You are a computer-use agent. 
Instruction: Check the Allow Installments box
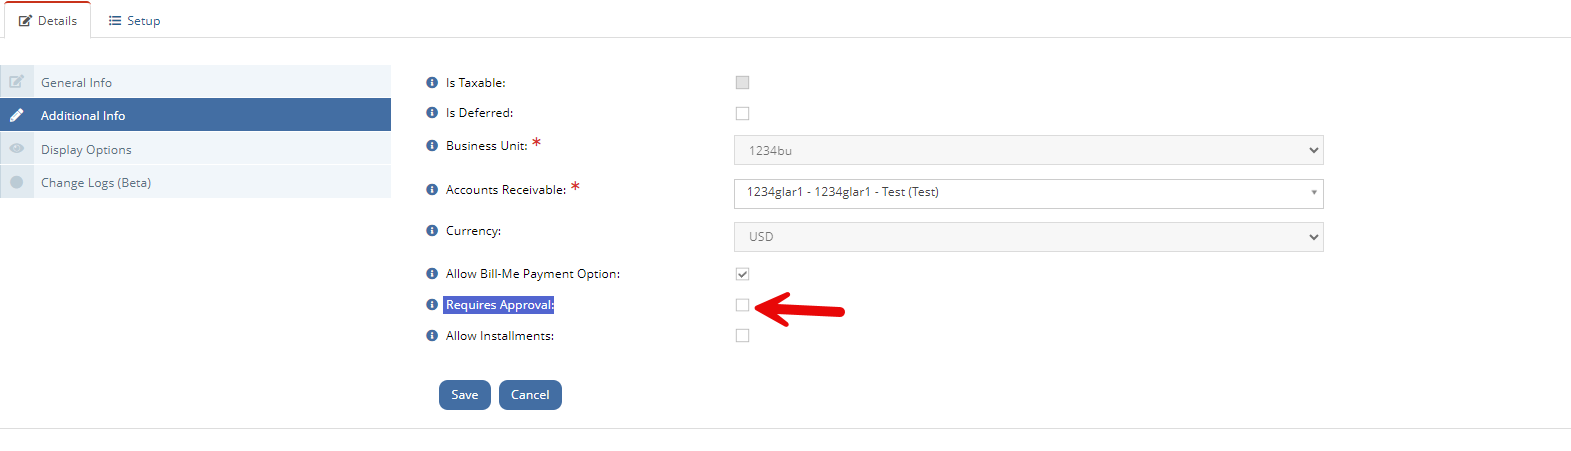[742, 336]
